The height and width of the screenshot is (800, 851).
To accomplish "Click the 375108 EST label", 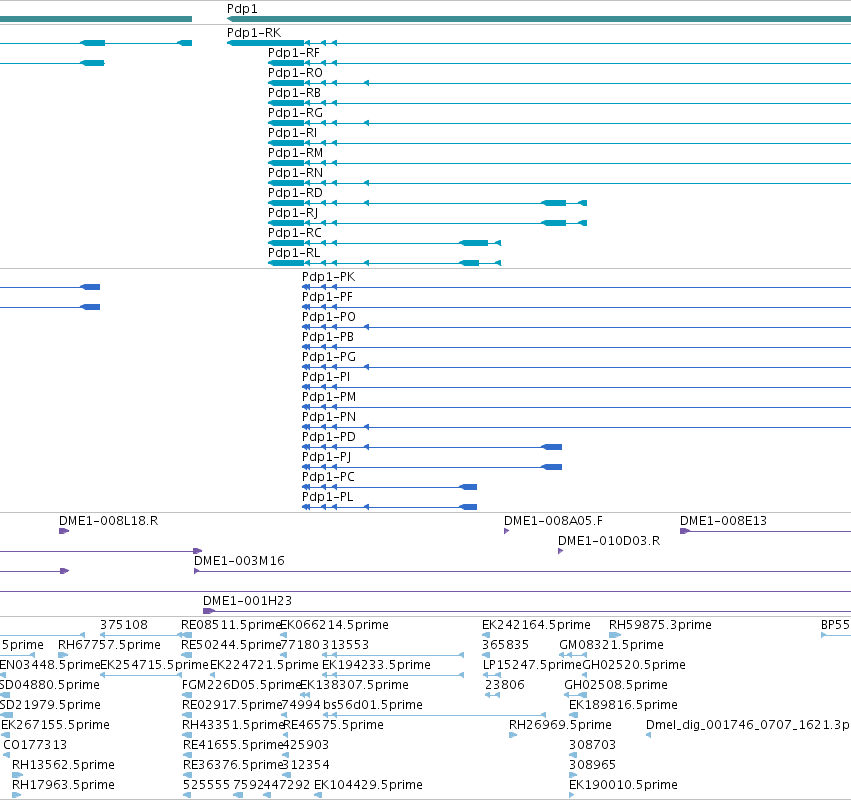I will [x=124, y=625].
